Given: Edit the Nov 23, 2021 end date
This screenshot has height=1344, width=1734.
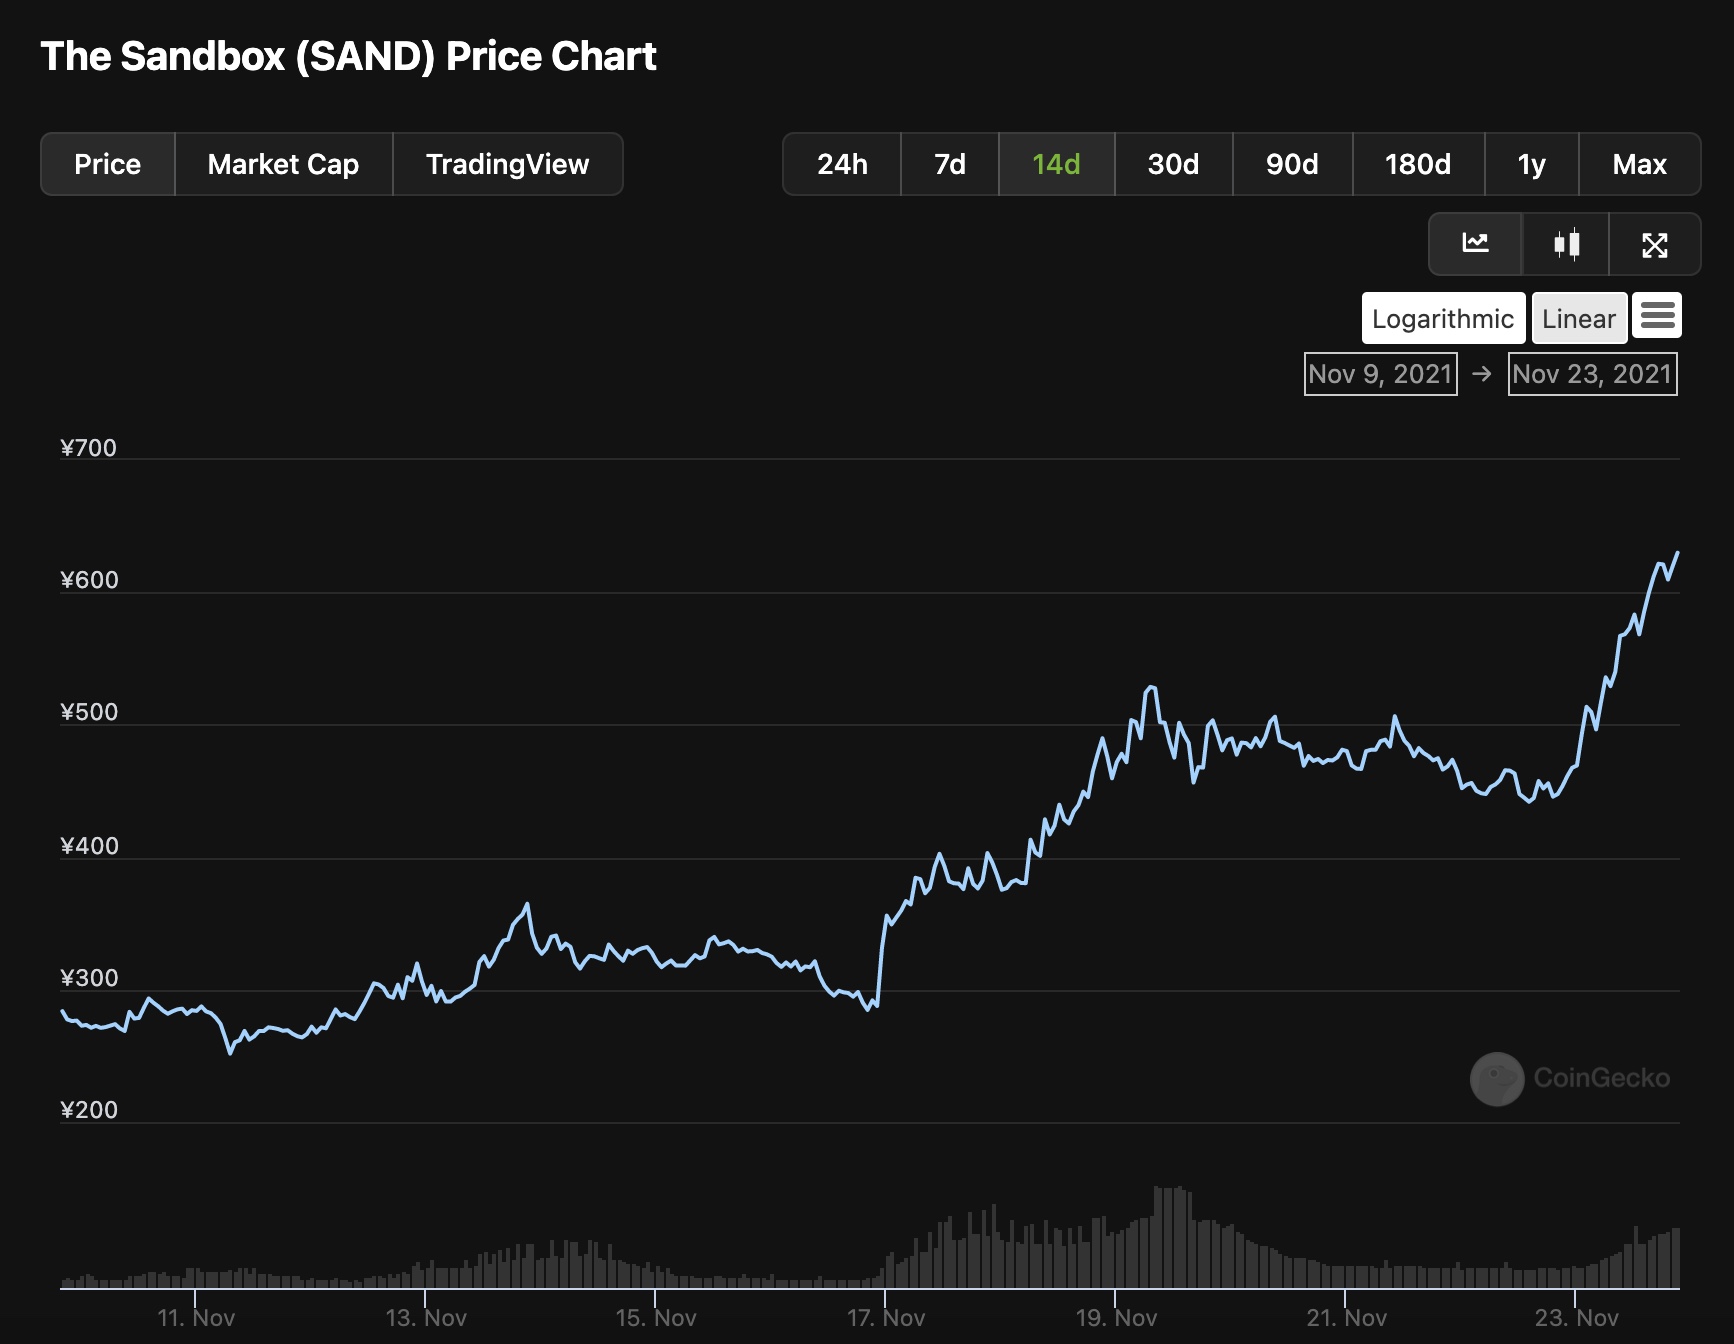Looking at the screenshot, I should (x=1592, y=374).
